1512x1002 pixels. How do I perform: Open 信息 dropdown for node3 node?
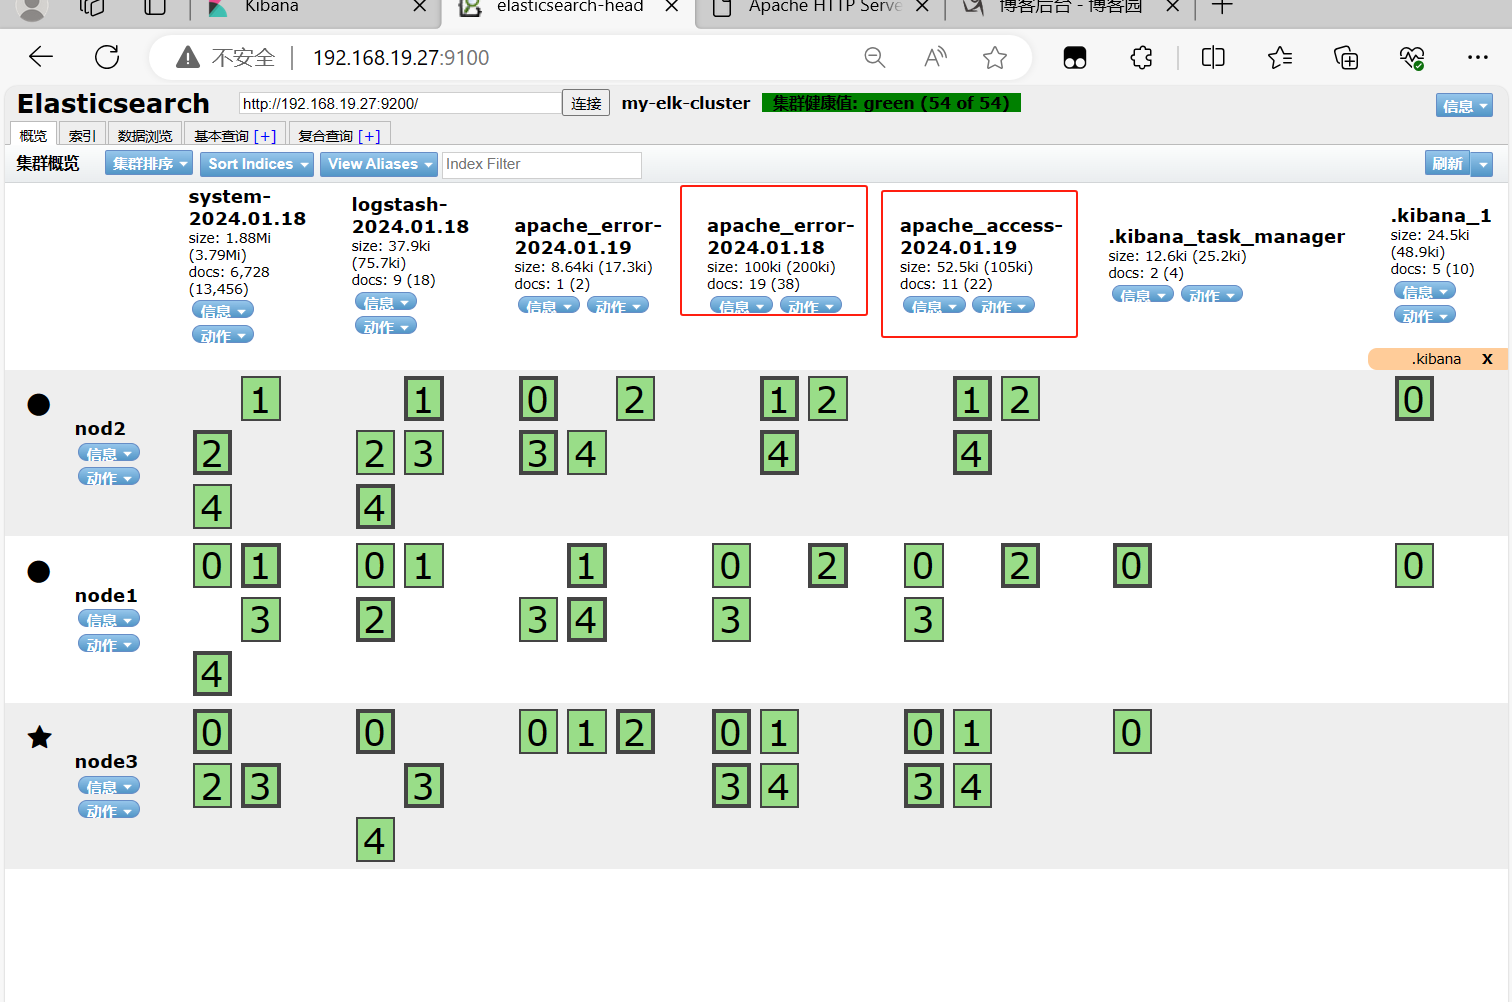click(109, 786)
